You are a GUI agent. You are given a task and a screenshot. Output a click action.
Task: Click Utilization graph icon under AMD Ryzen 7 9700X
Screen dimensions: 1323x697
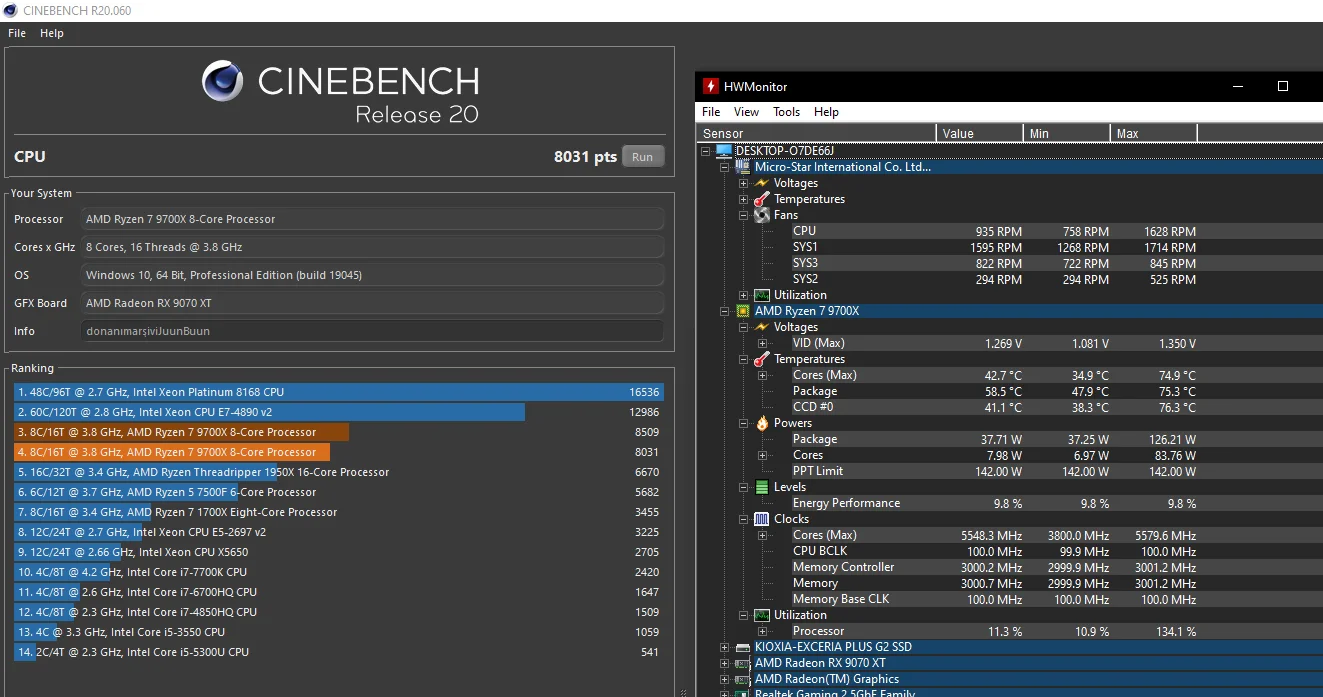762,615
